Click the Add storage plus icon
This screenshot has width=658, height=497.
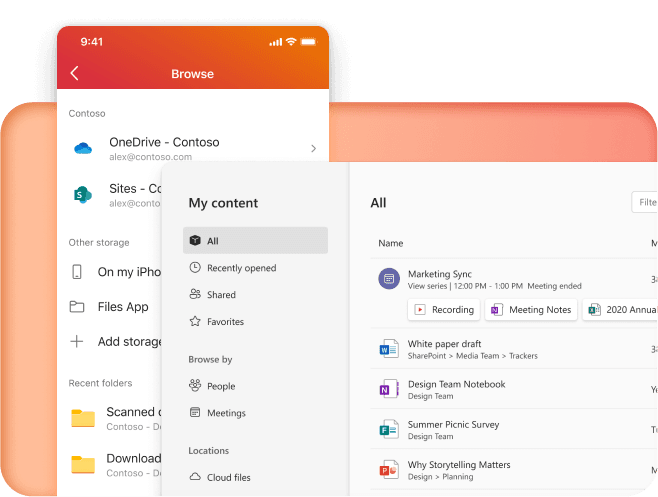pyautogui.click(x=77, y=341)
